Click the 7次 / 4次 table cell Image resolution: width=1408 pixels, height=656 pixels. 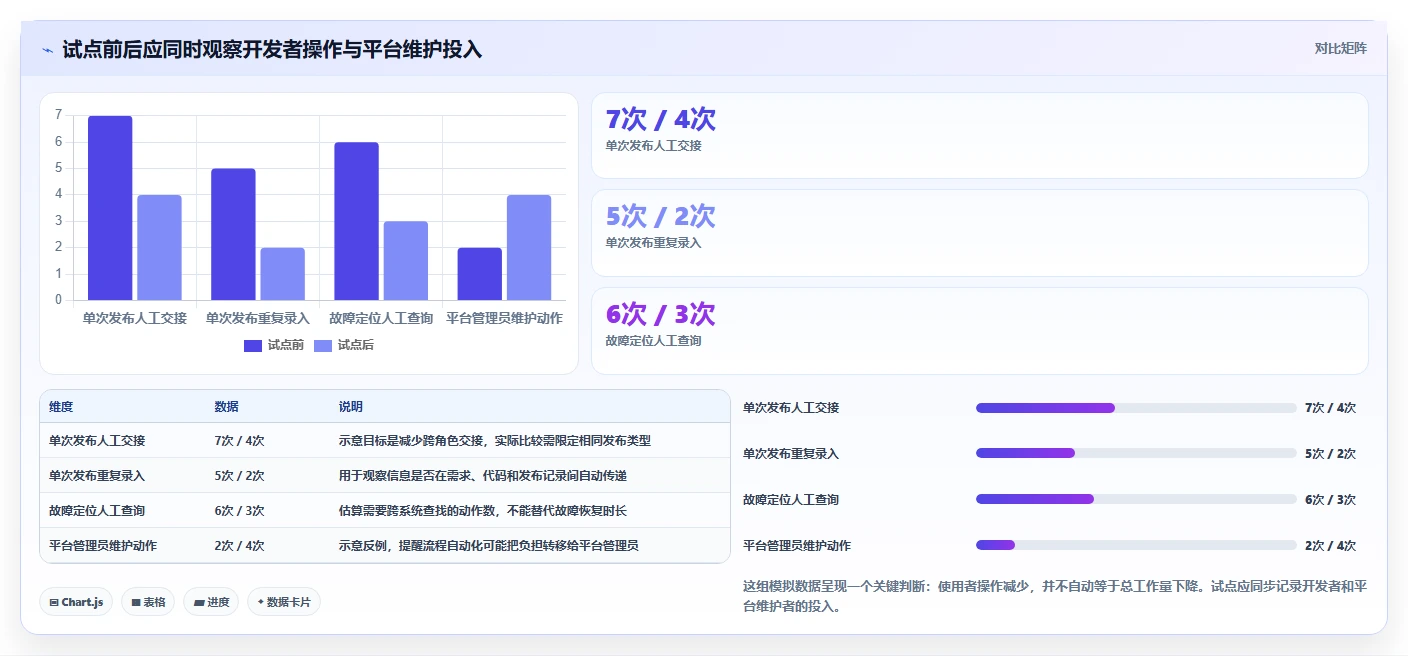click(x=239, y=441)
